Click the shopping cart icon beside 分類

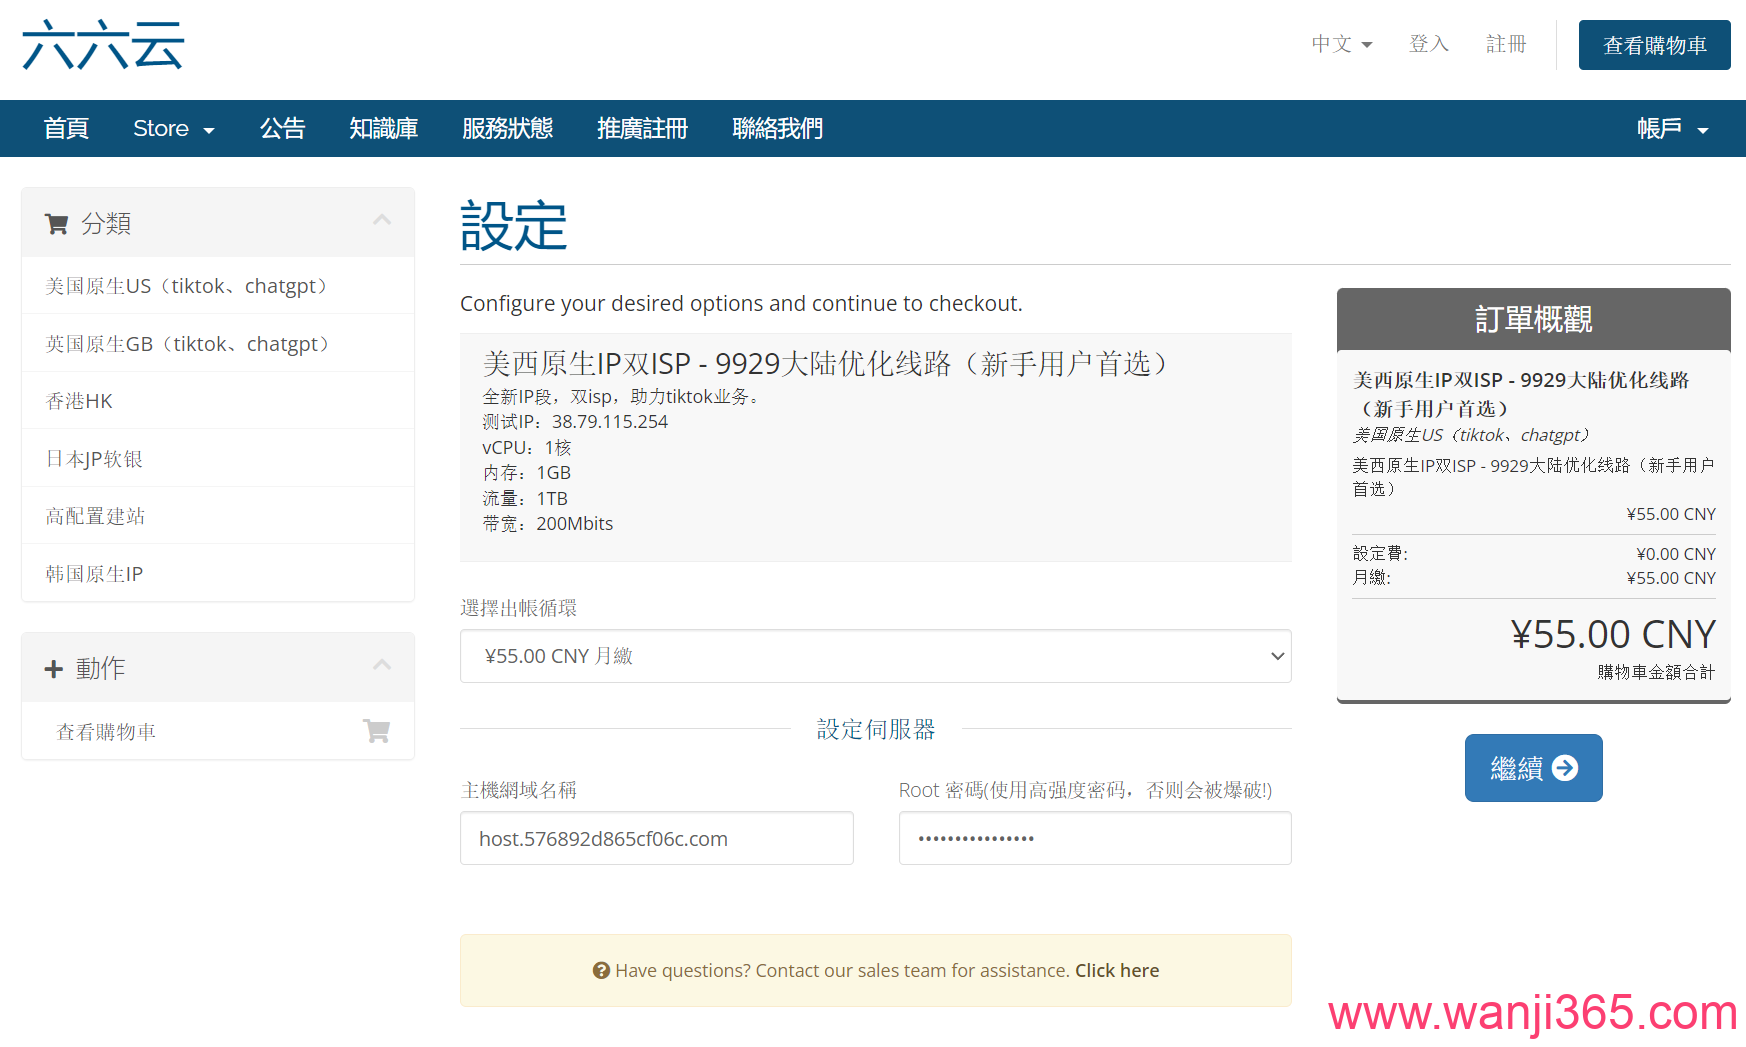(56, 224)
